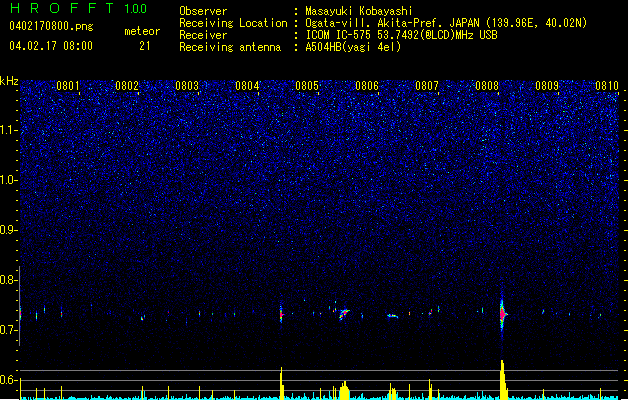
Task: Click the 0.6 kHz axis label
Action: click(x=8, y=380)
